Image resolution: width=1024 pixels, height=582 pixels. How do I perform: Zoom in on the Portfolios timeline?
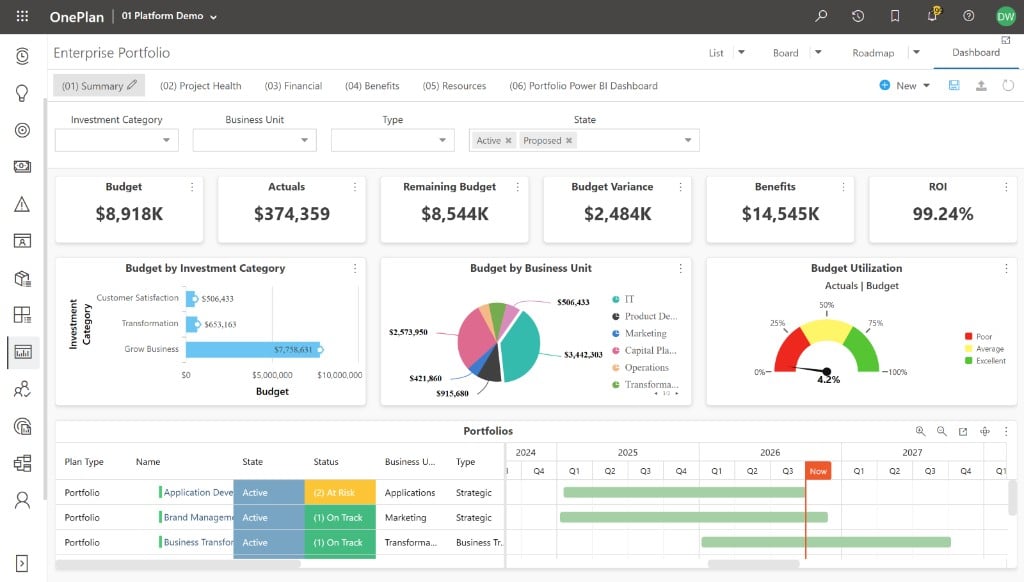920,431
